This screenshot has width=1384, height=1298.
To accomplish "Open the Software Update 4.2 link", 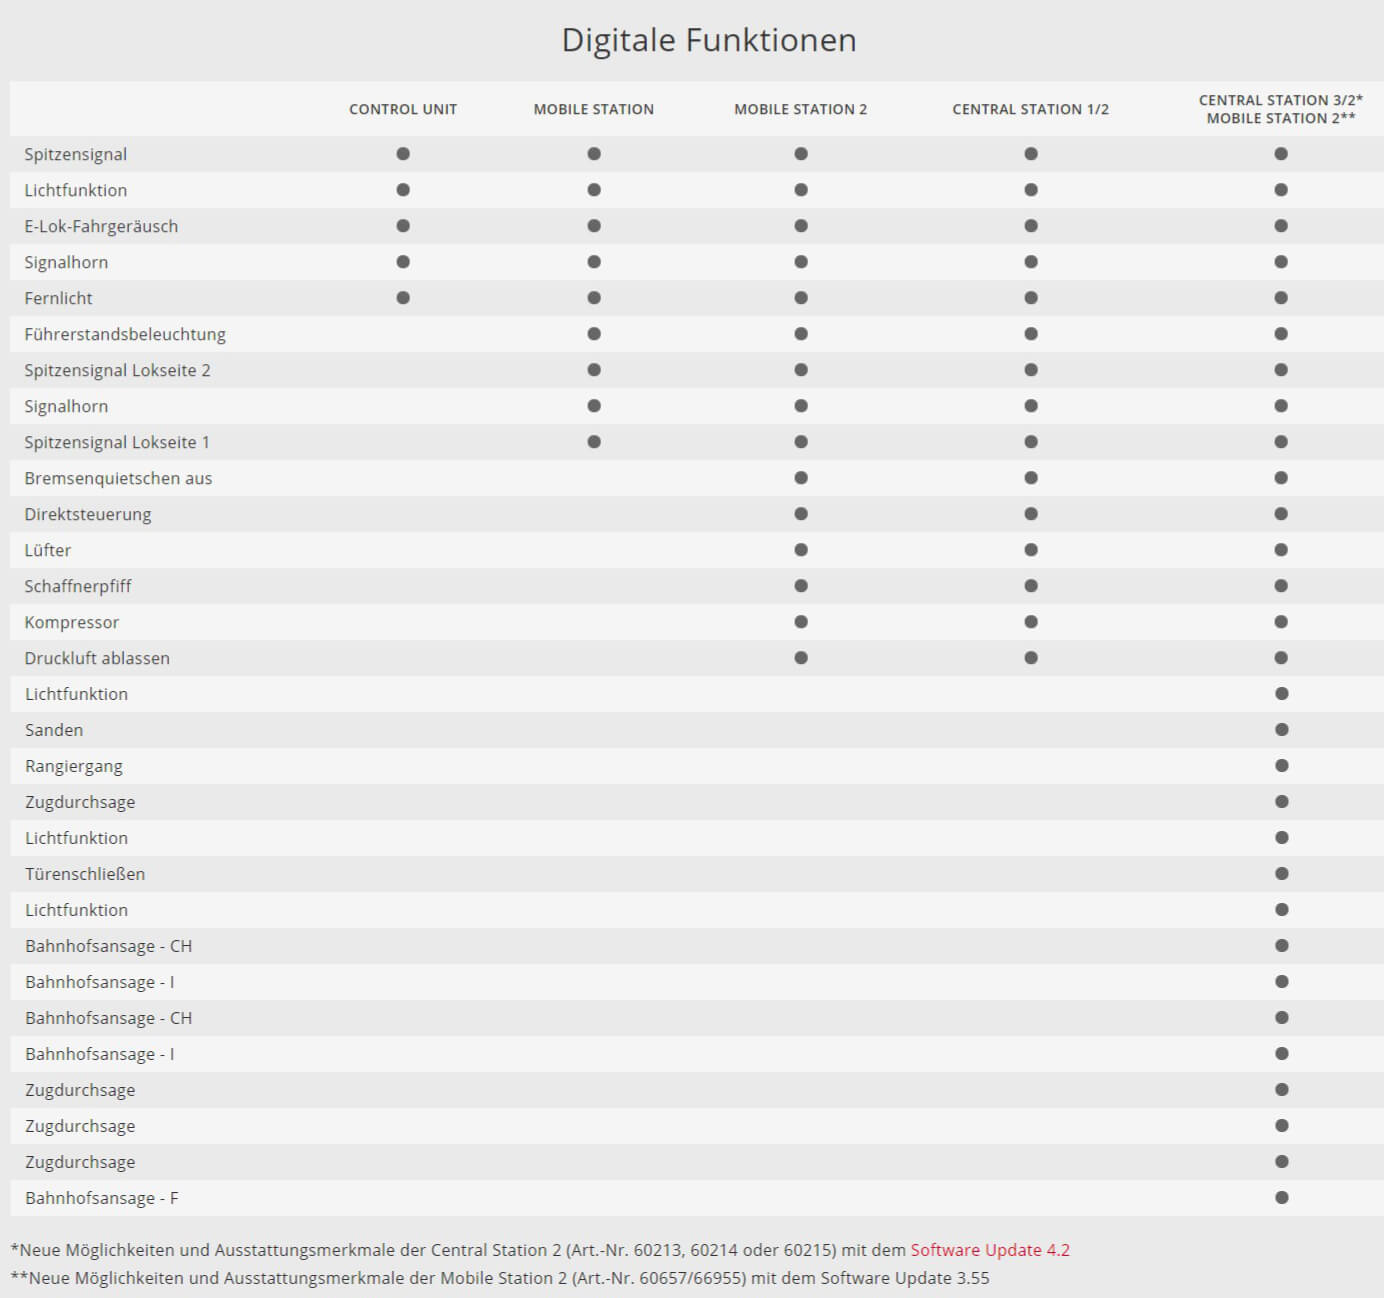I will pyautogui.click(x=990, y=1250).
